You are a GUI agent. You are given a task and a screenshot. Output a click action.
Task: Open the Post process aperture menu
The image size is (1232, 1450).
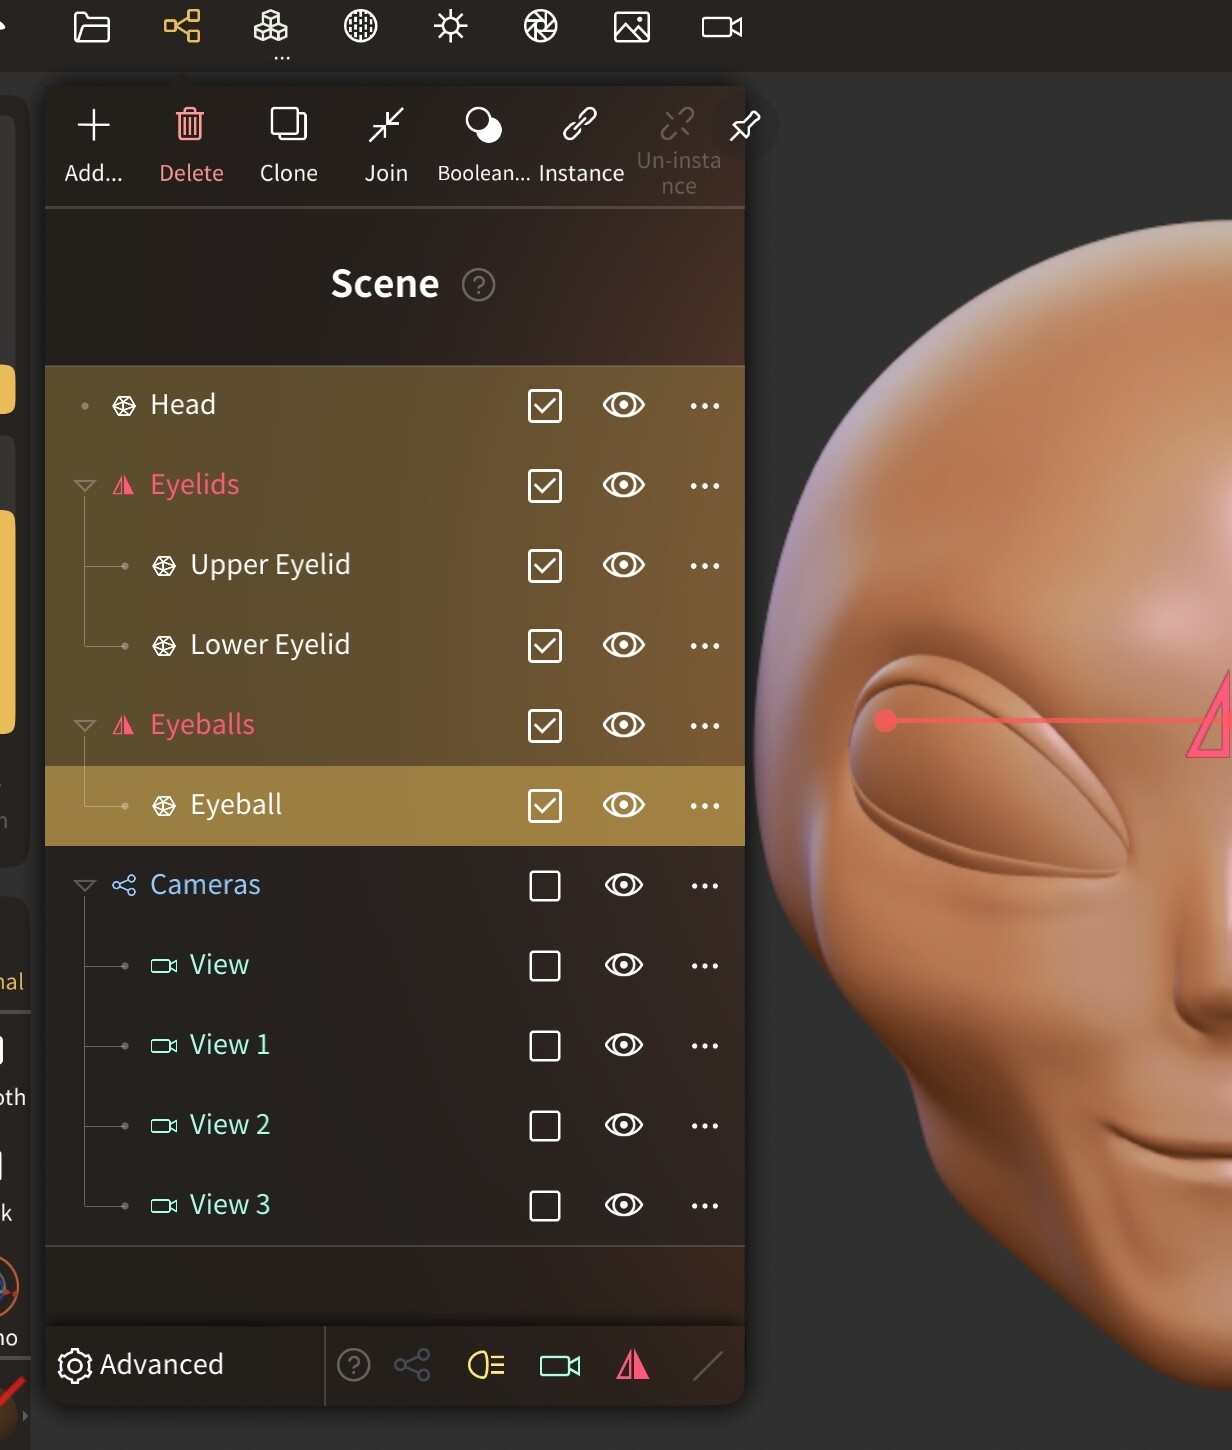(541, 27)
